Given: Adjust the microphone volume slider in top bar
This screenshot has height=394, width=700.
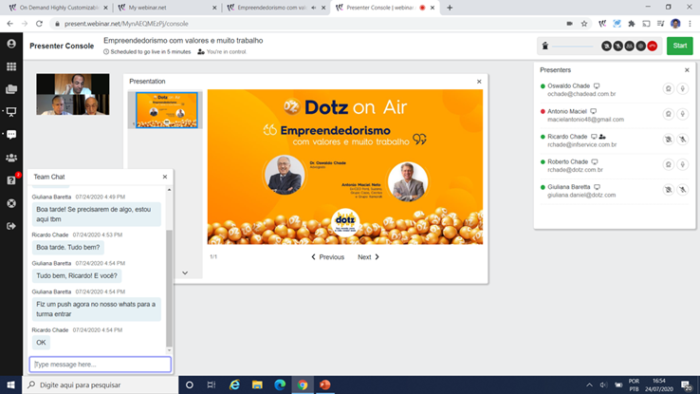Looking at the screenshot, I should pos(572,46).
